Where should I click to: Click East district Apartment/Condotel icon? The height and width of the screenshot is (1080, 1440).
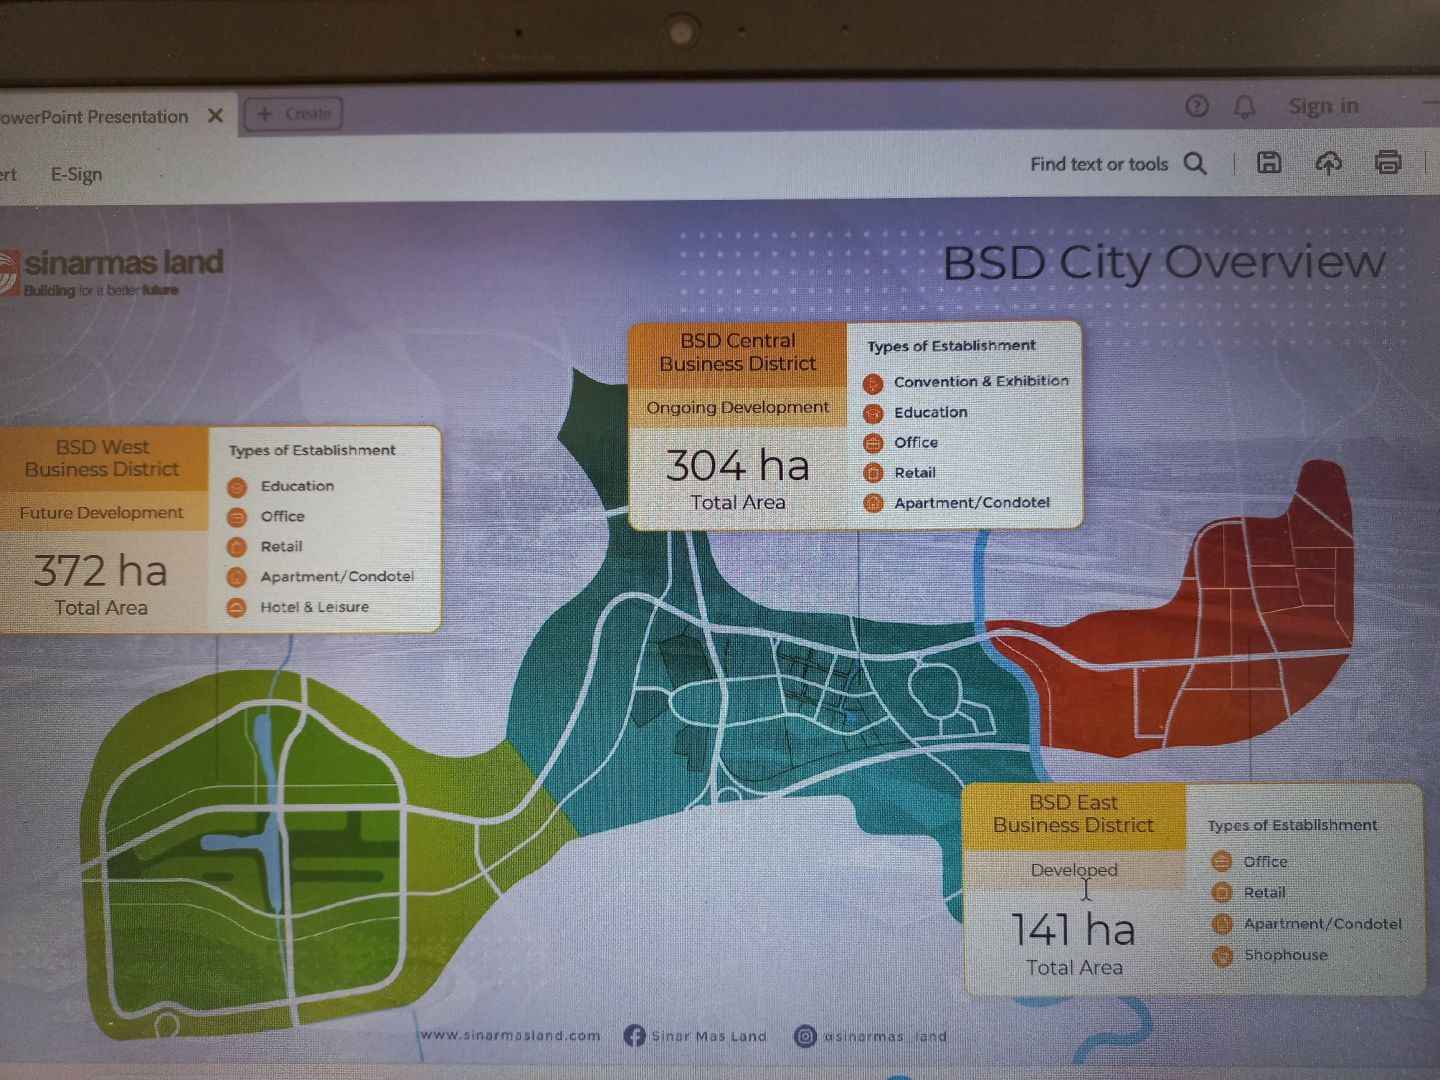[1222, 924]
